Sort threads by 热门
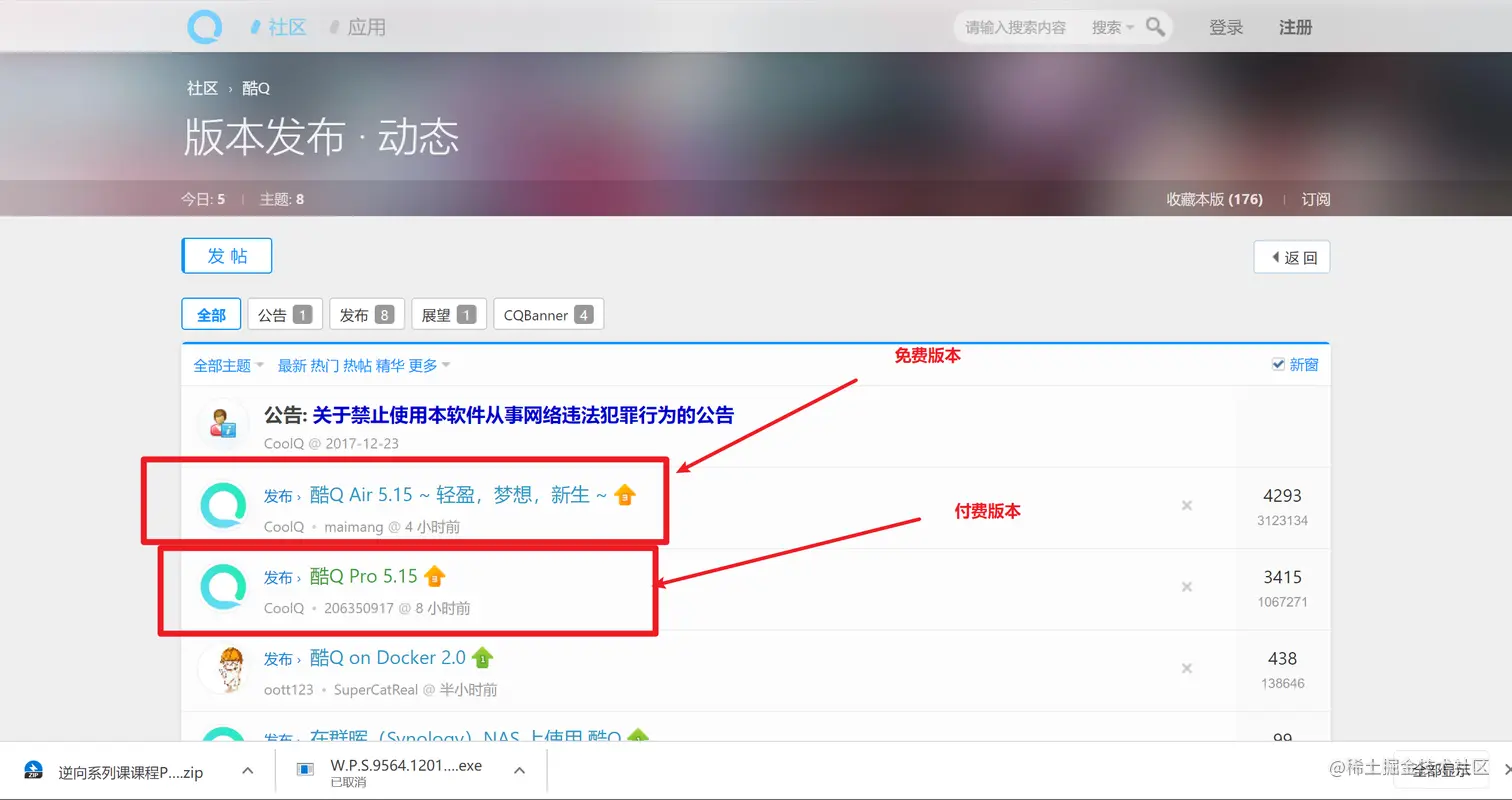The width and height of the screenshot is (1512, 800). [x=325, y=365]
